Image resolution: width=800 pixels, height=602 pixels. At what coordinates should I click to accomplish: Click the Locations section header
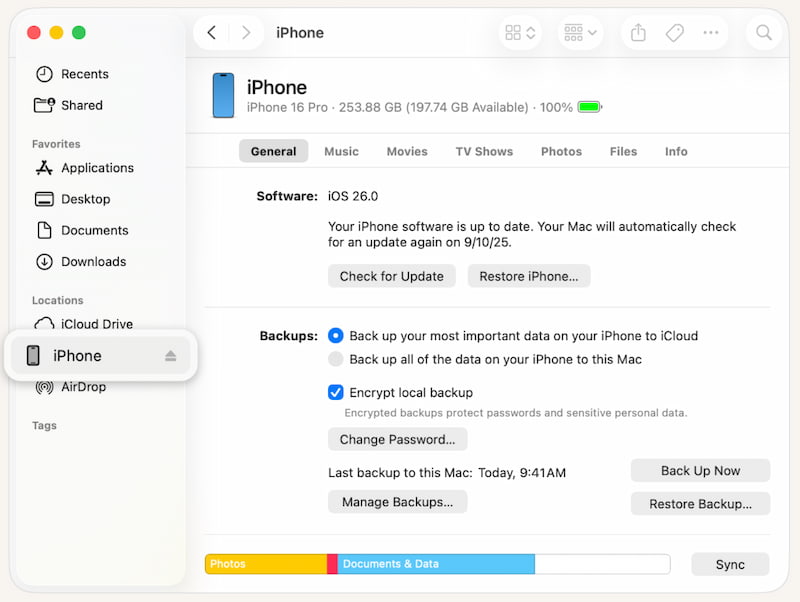point(58,300)
